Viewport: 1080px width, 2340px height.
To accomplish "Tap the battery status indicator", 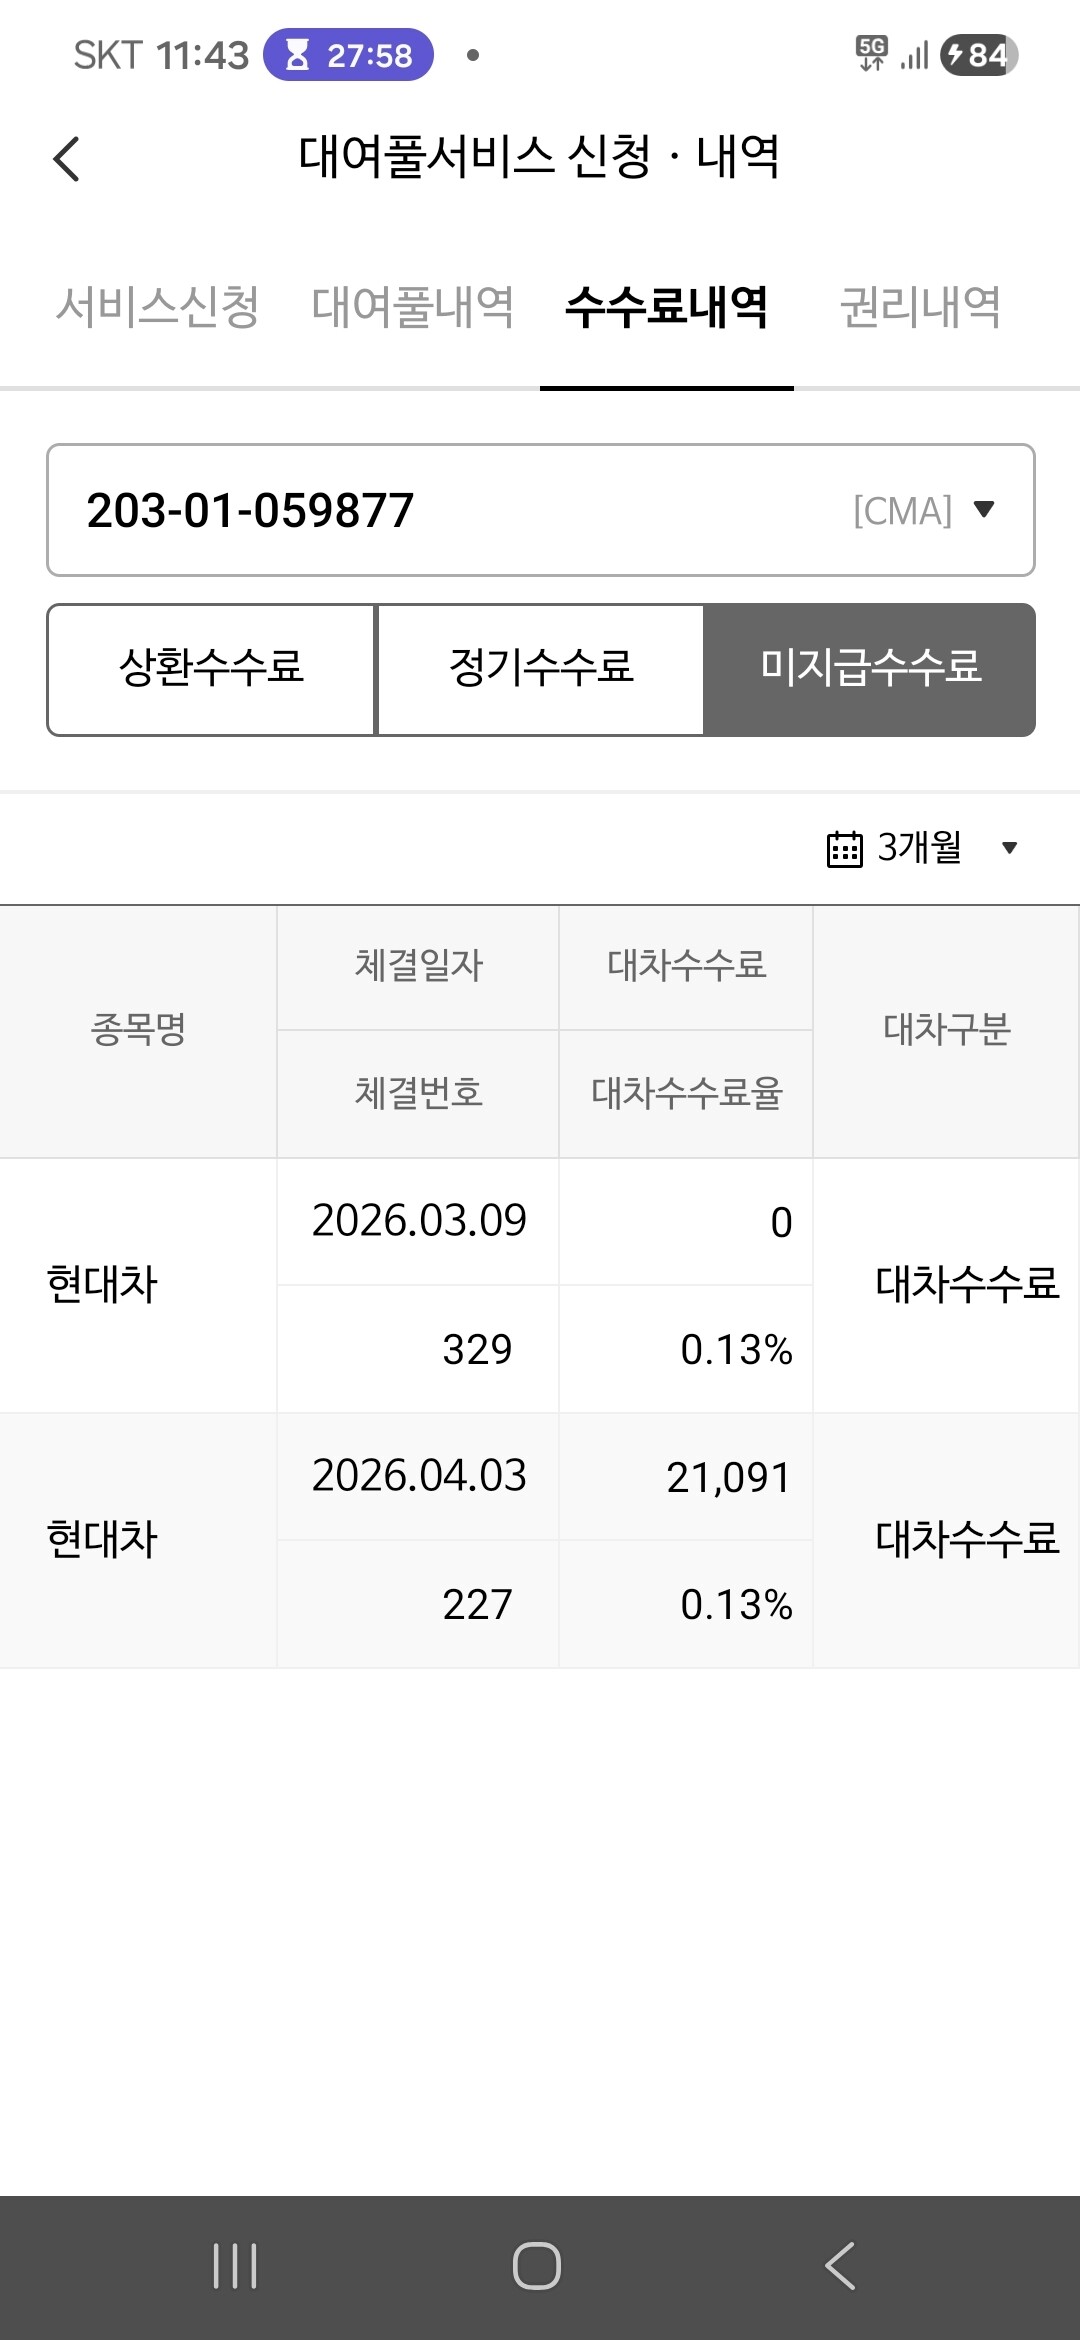I will point(979,55).
